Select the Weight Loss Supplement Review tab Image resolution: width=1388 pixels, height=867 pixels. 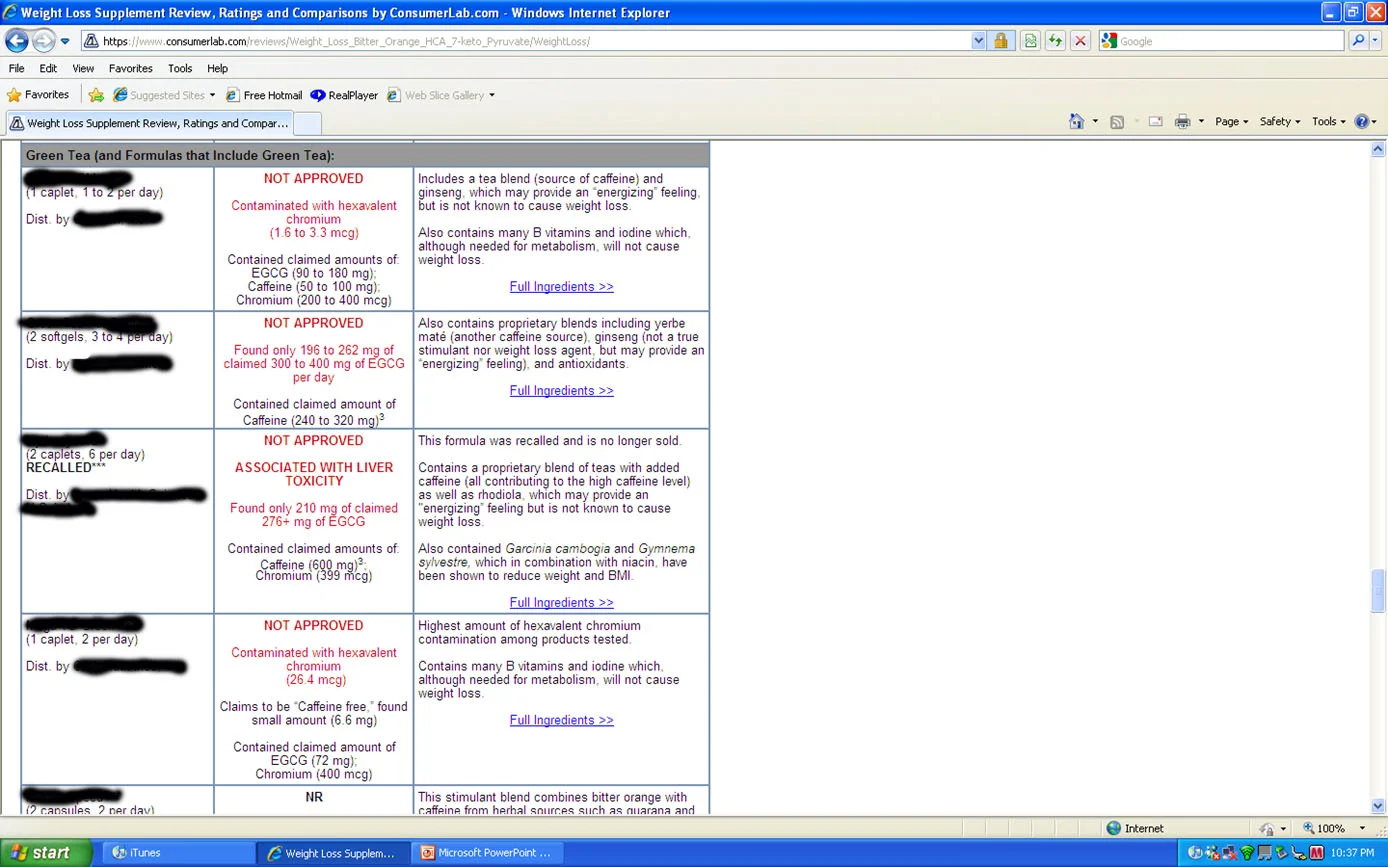[149, 123]
